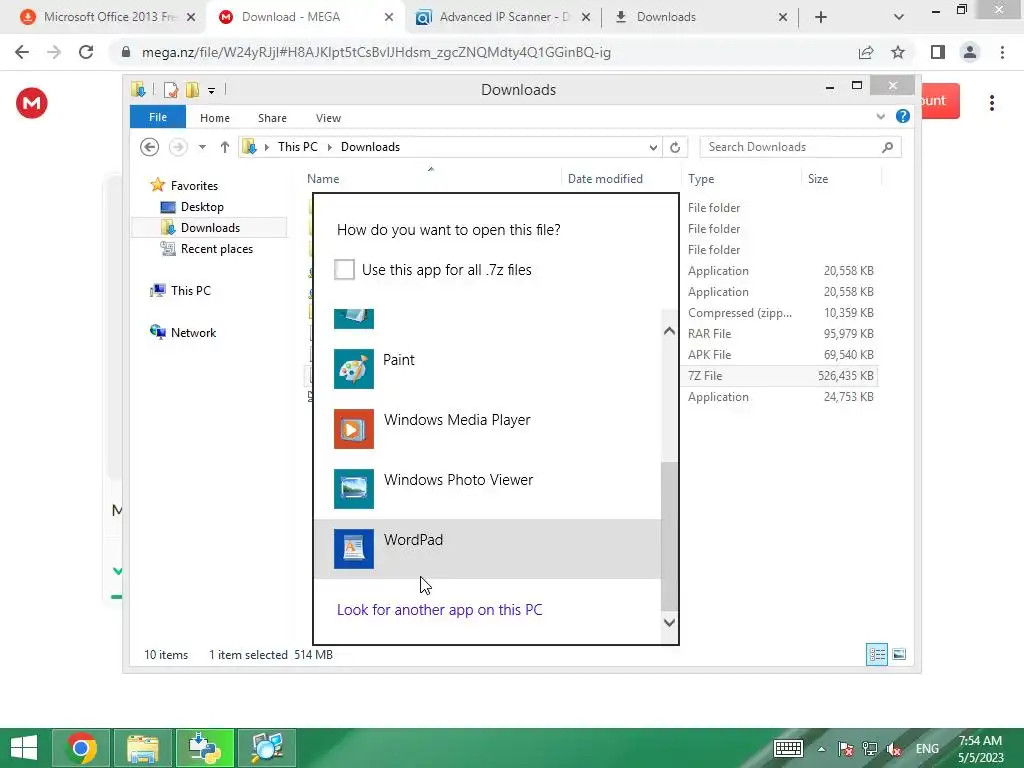Click Explorer quick access properties icon
The height and width of the screenshot is (768, 1024).
[170, 89]
